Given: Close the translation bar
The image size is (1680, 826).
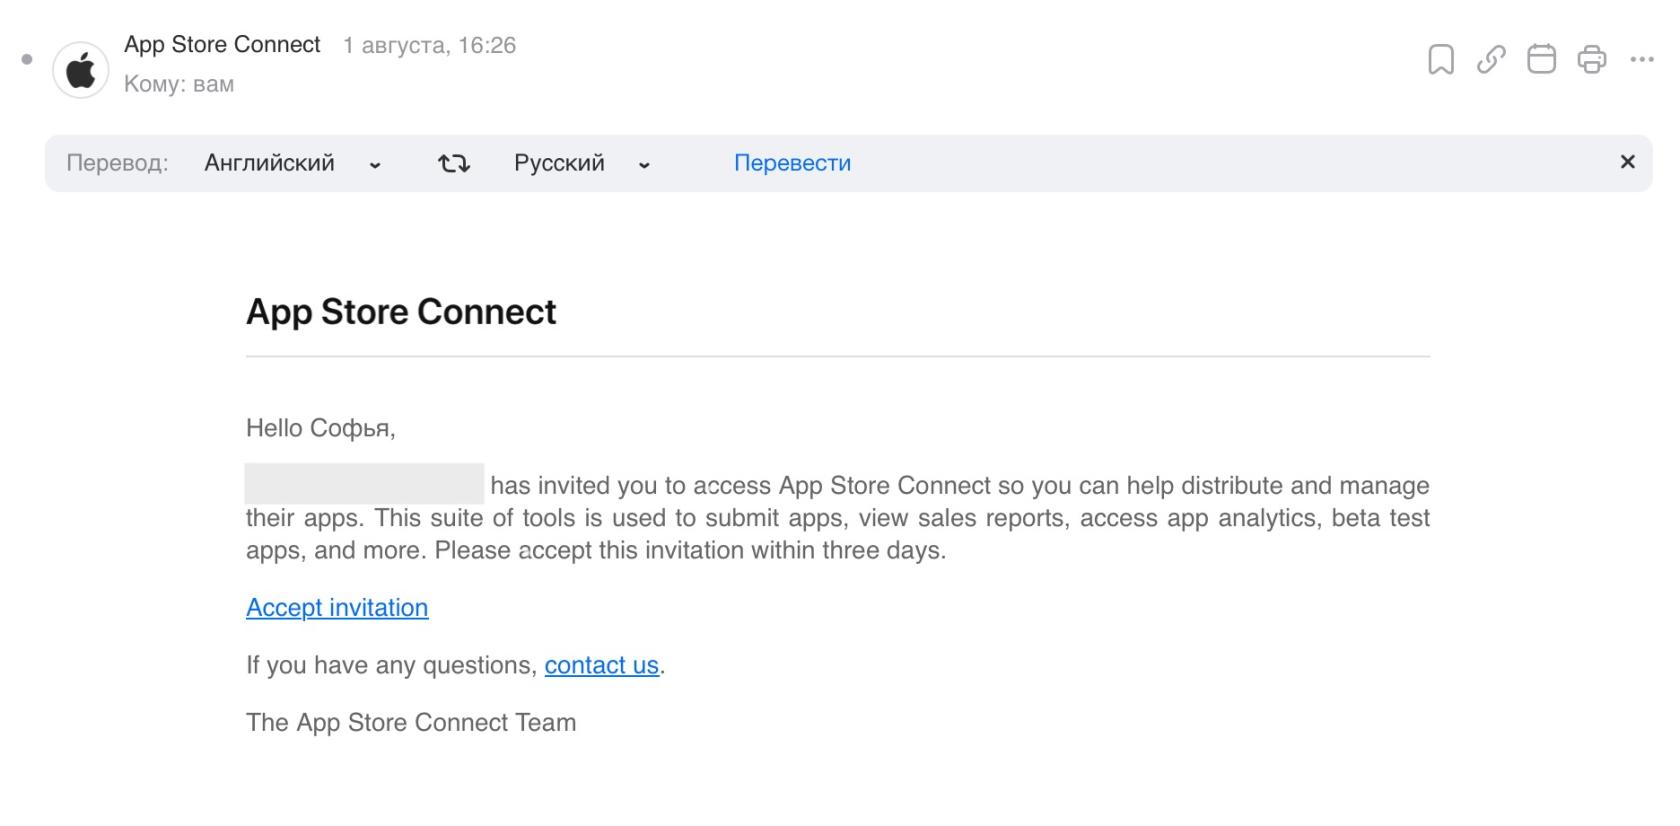Looking at the screenshot, I should [x=1627, y=162].
